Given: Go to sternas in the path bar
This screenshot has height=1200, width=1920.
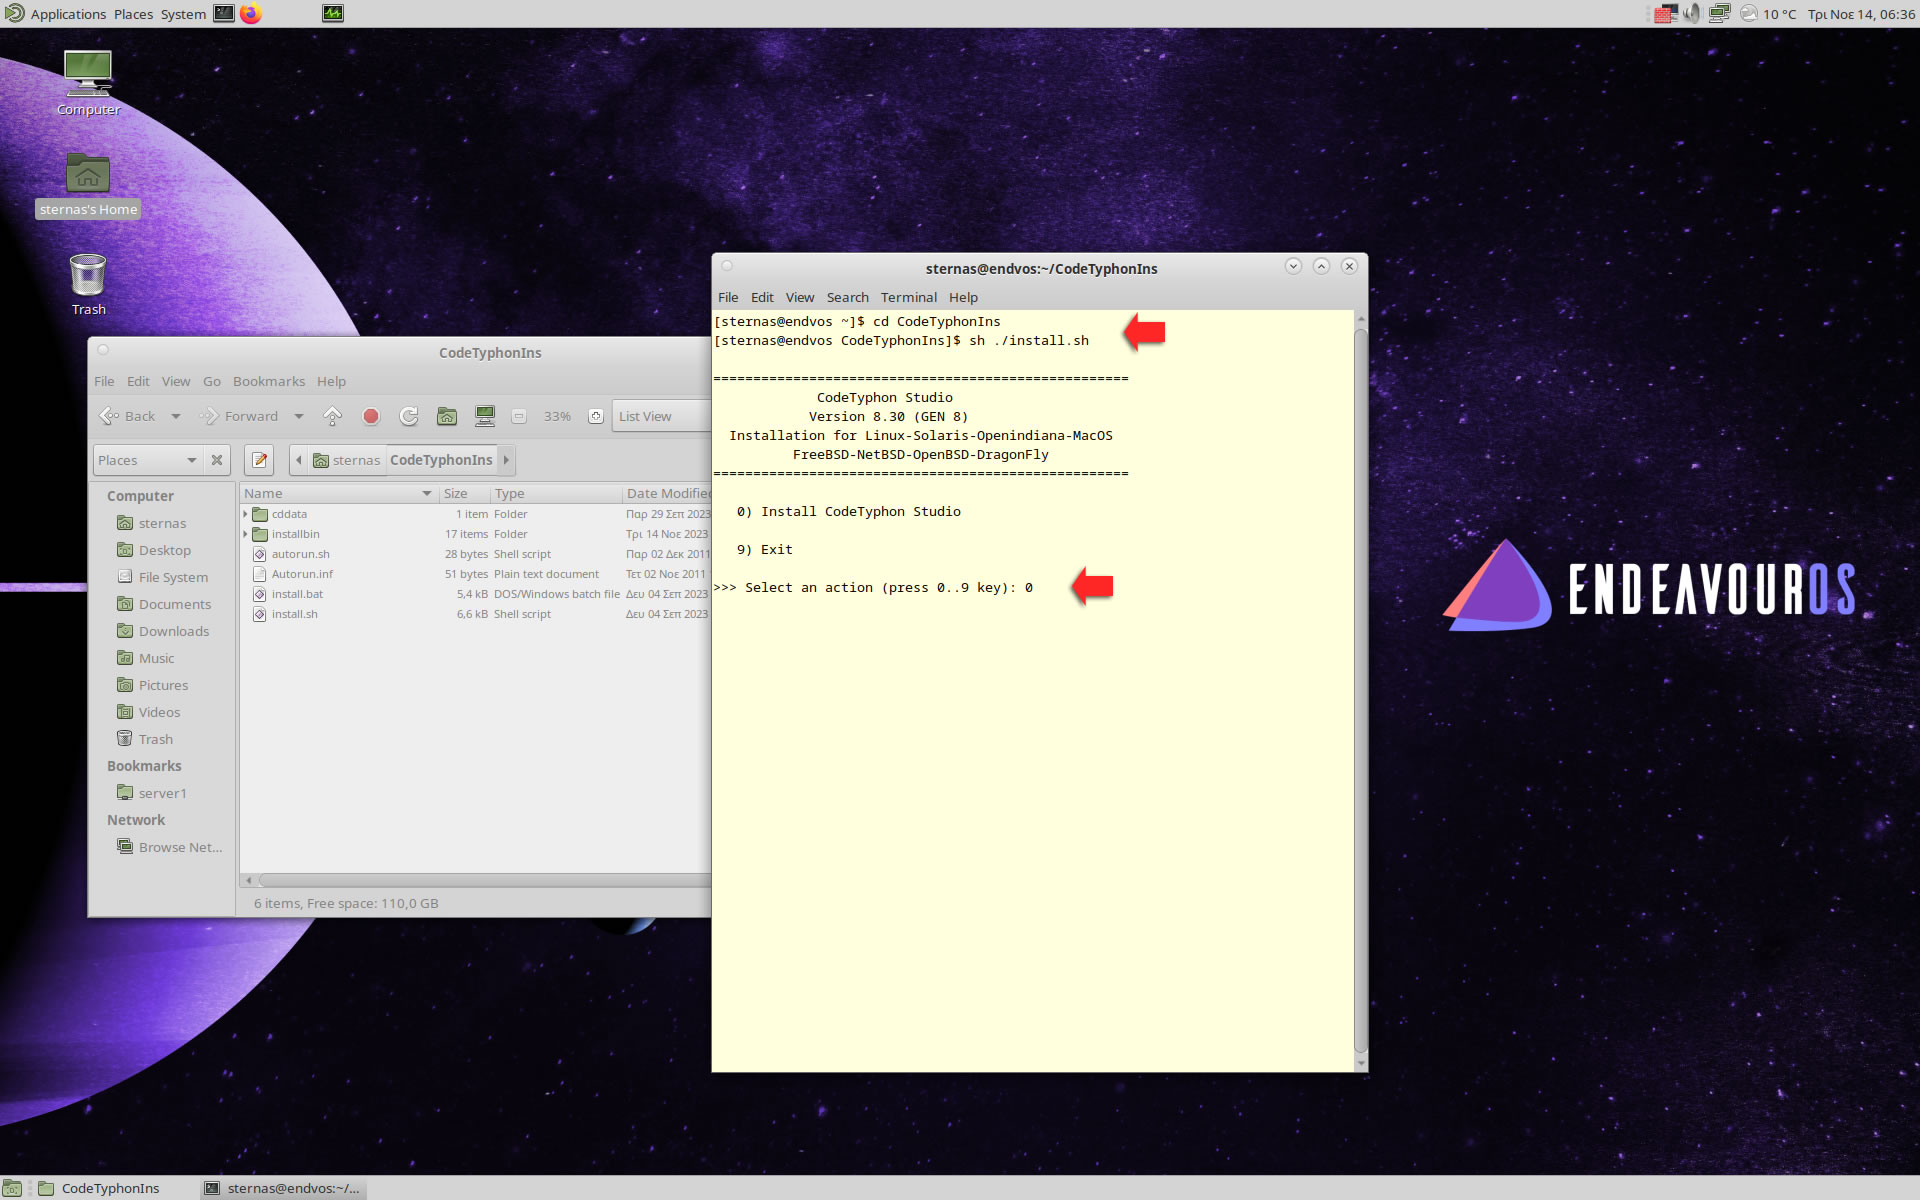Looking at the screenshot, I should (x=347, y=460).
